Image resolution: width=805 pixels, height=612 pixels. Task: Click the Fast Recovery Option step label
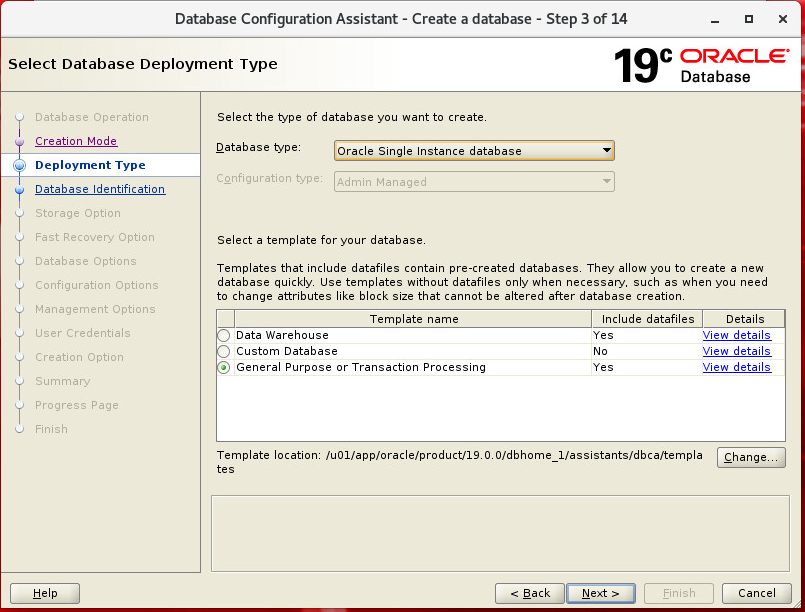click(x=95, y=237)
